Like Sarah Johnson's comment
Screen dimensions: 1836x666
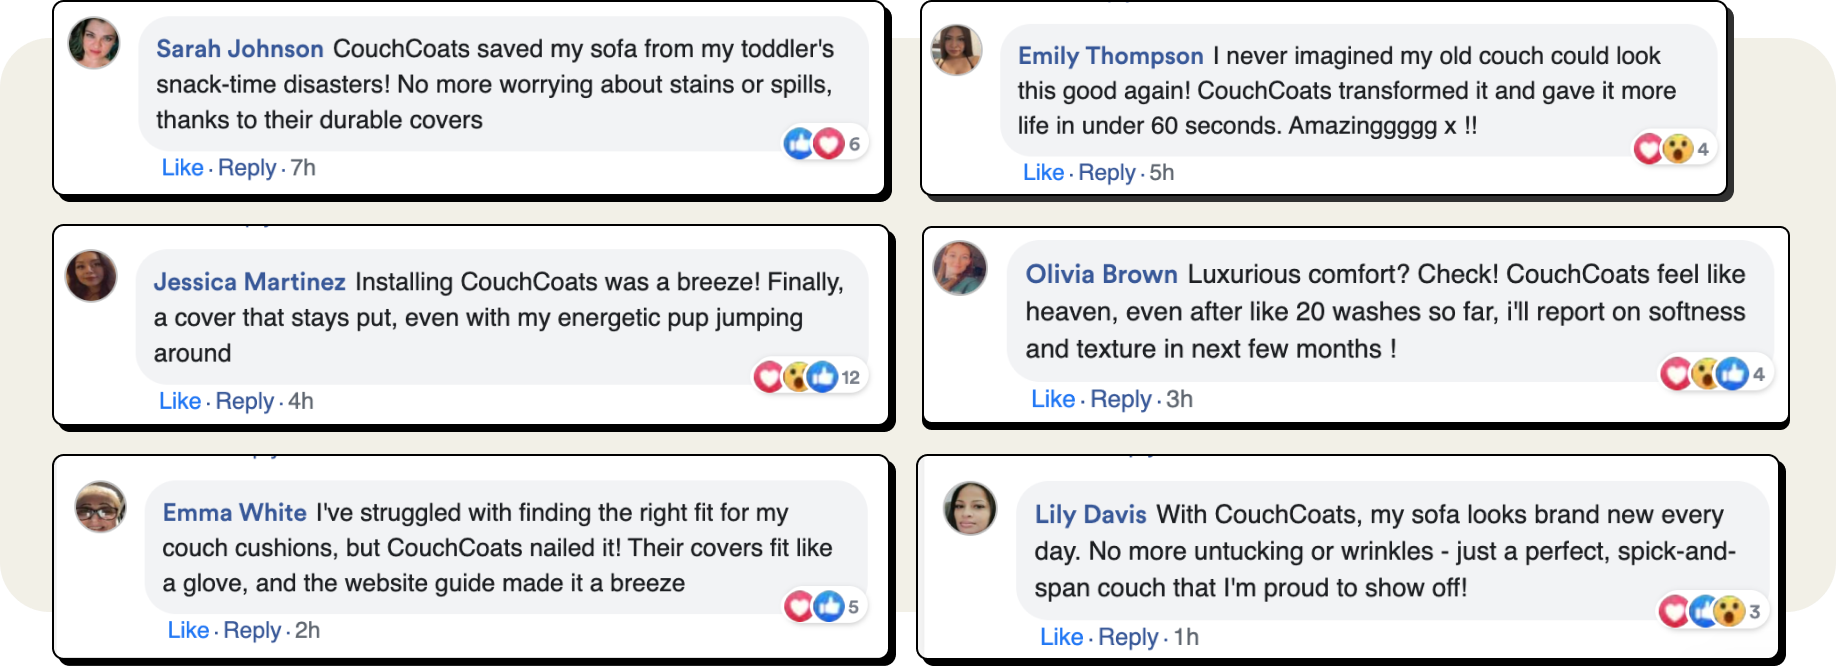click(x=182, y=168)
